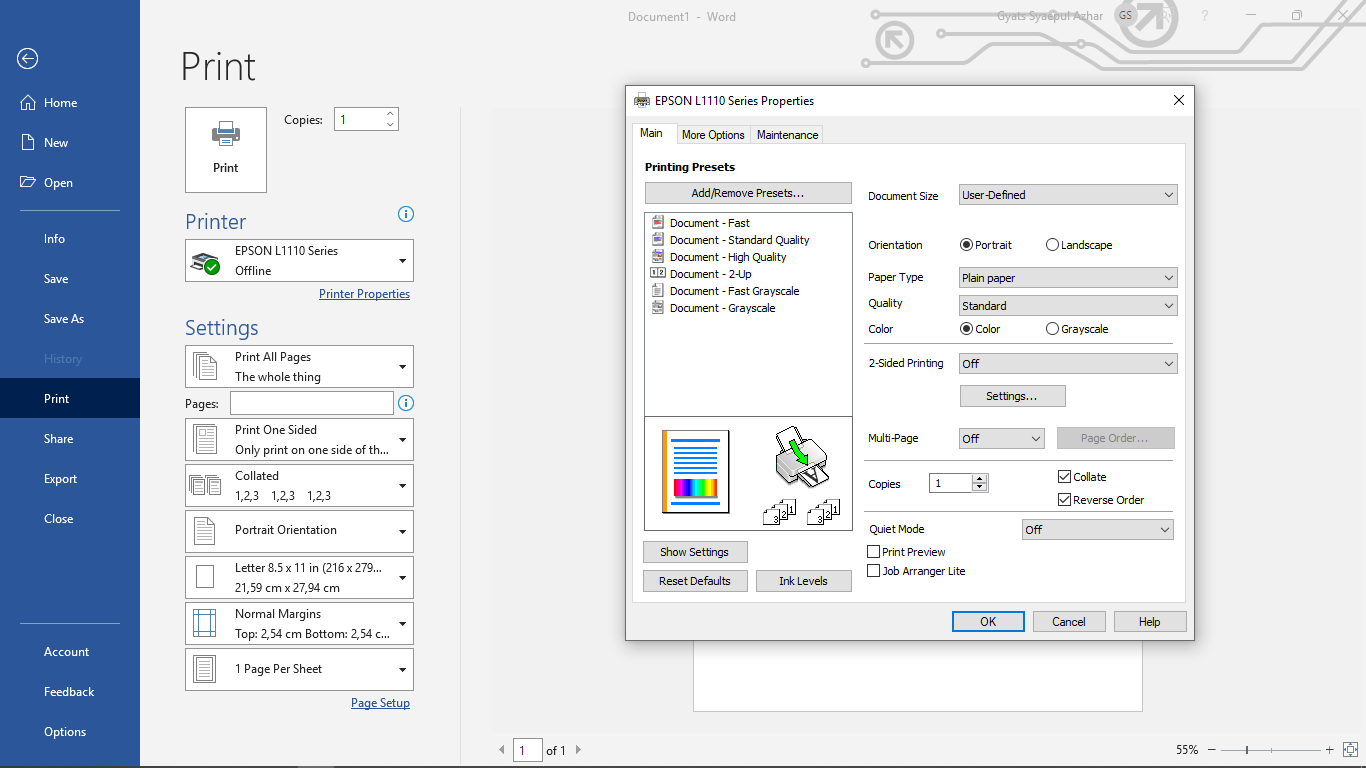Open the Export menu item
Image resolution: width=1366 pixels, height=768 pixels.
[x=70, y=479]
